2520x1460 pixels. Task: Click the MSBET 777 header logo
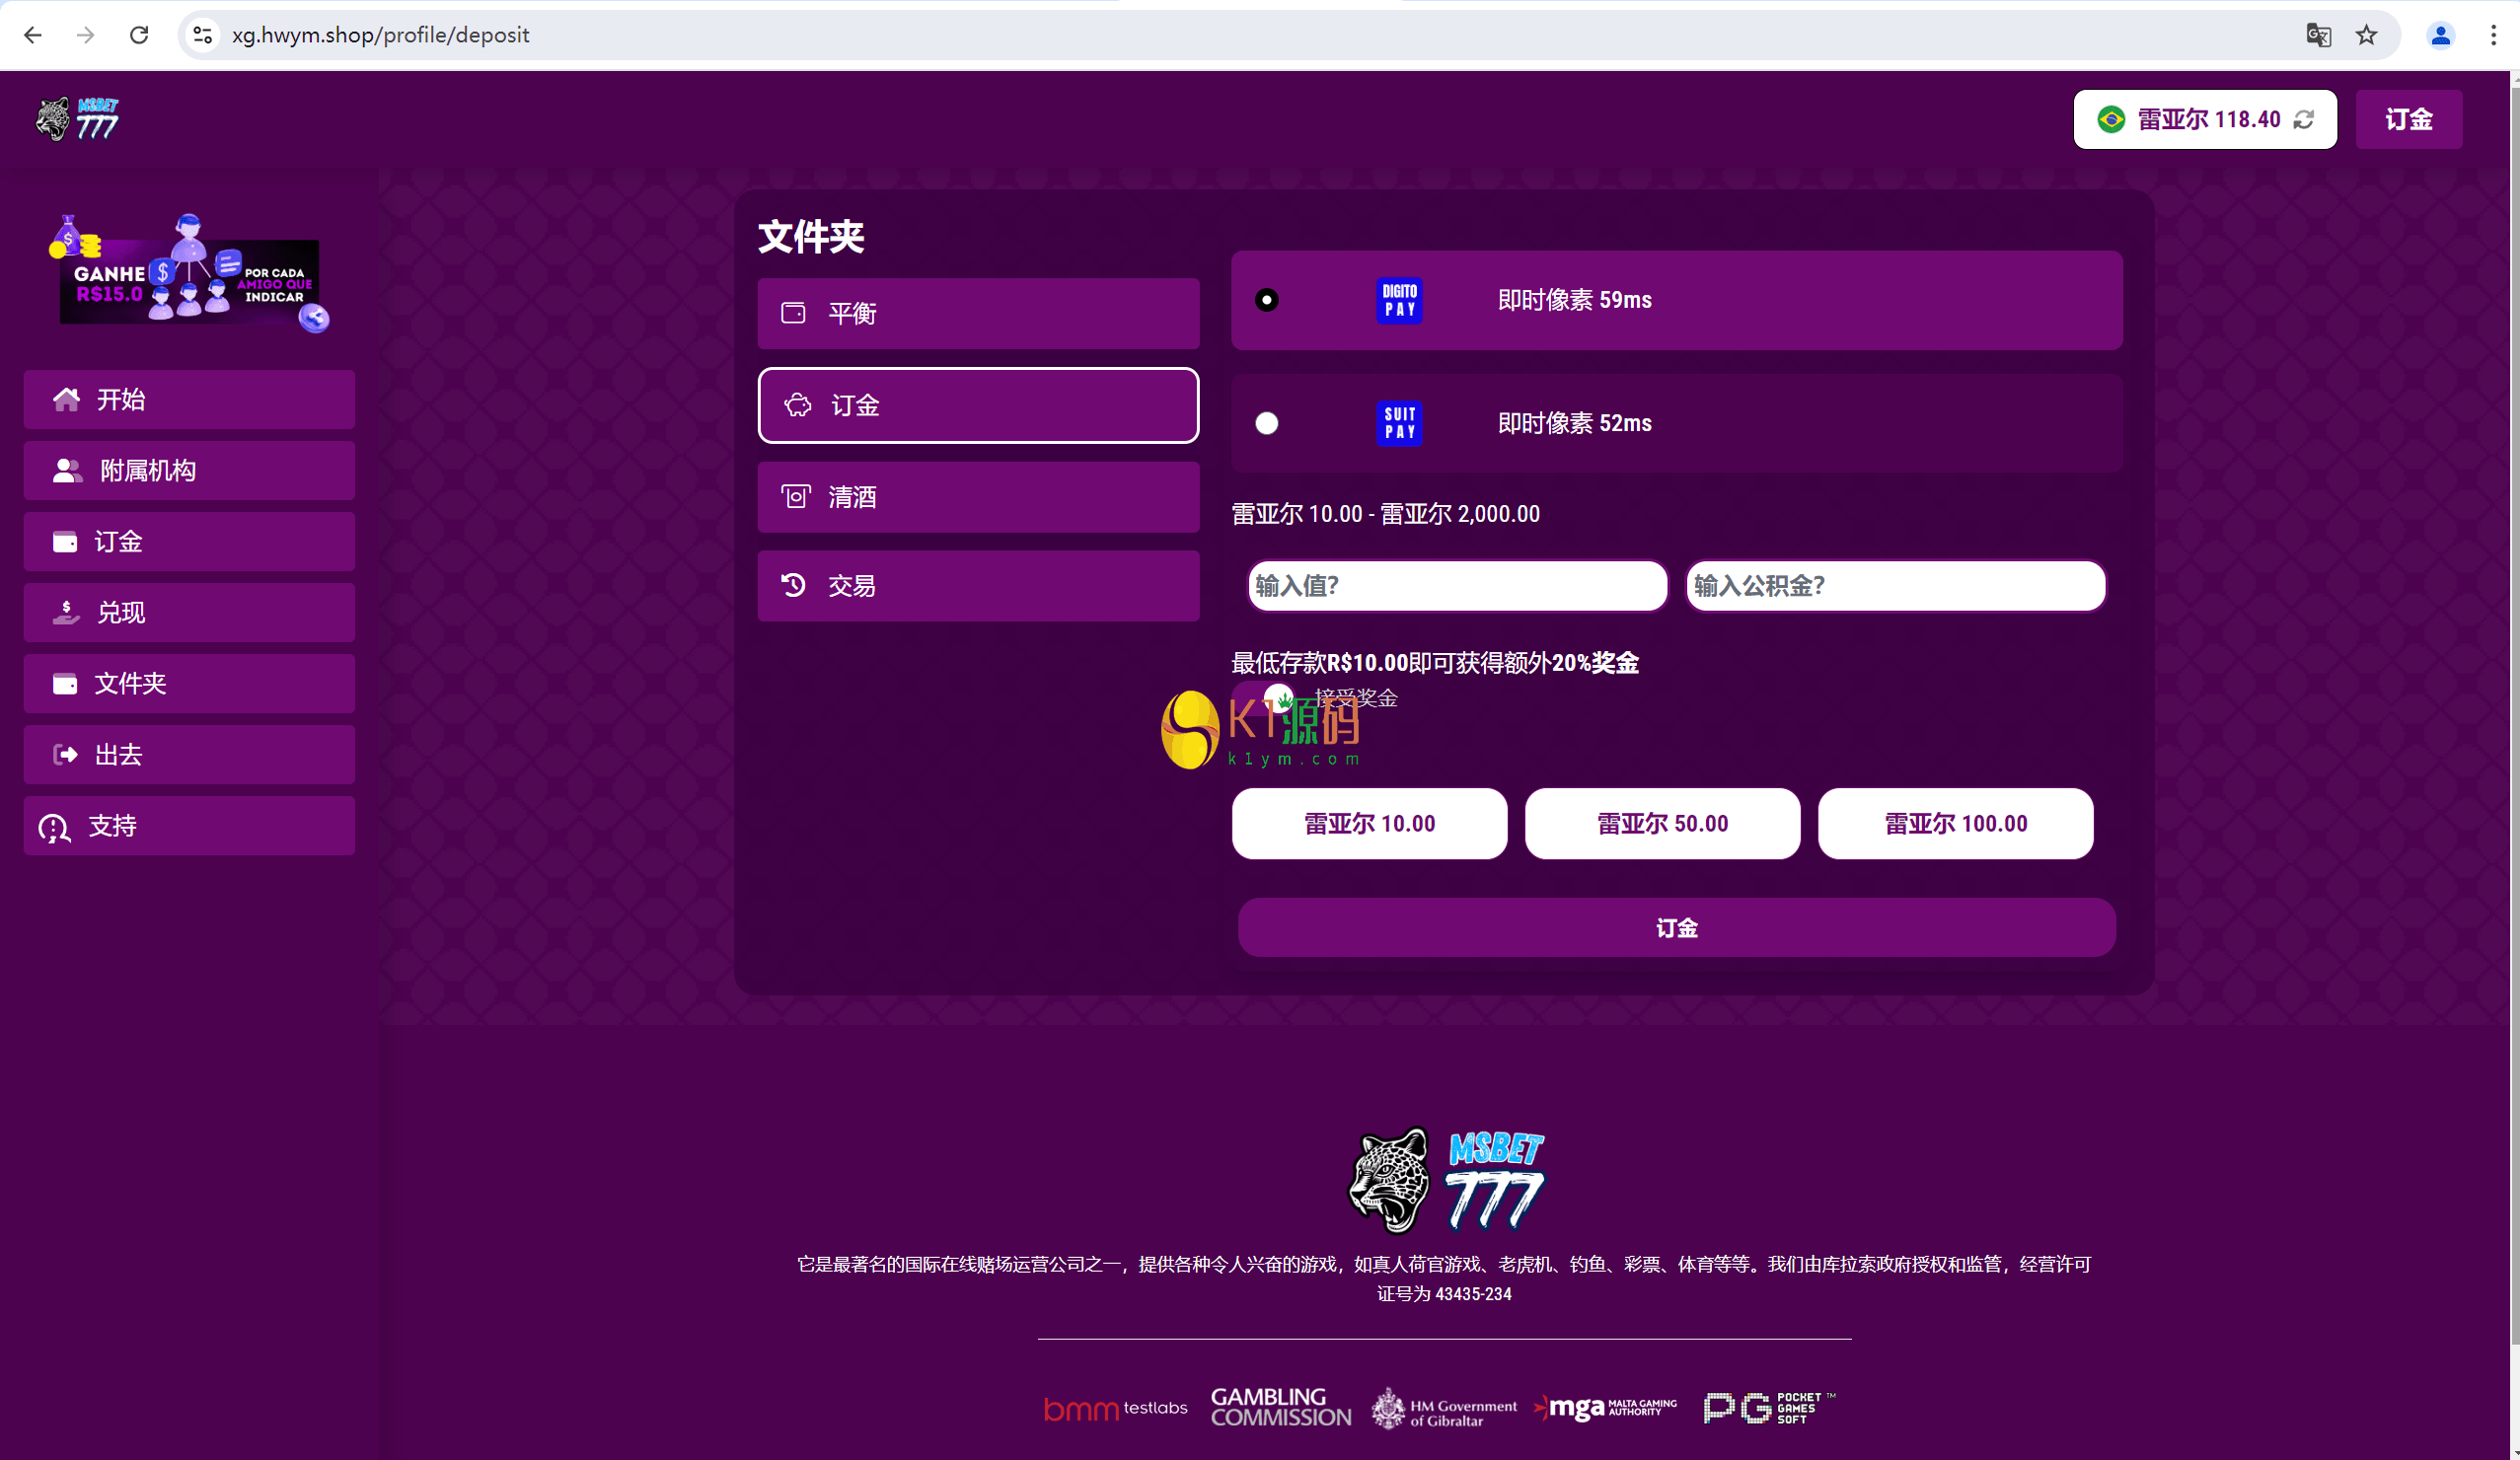[78, 120]
